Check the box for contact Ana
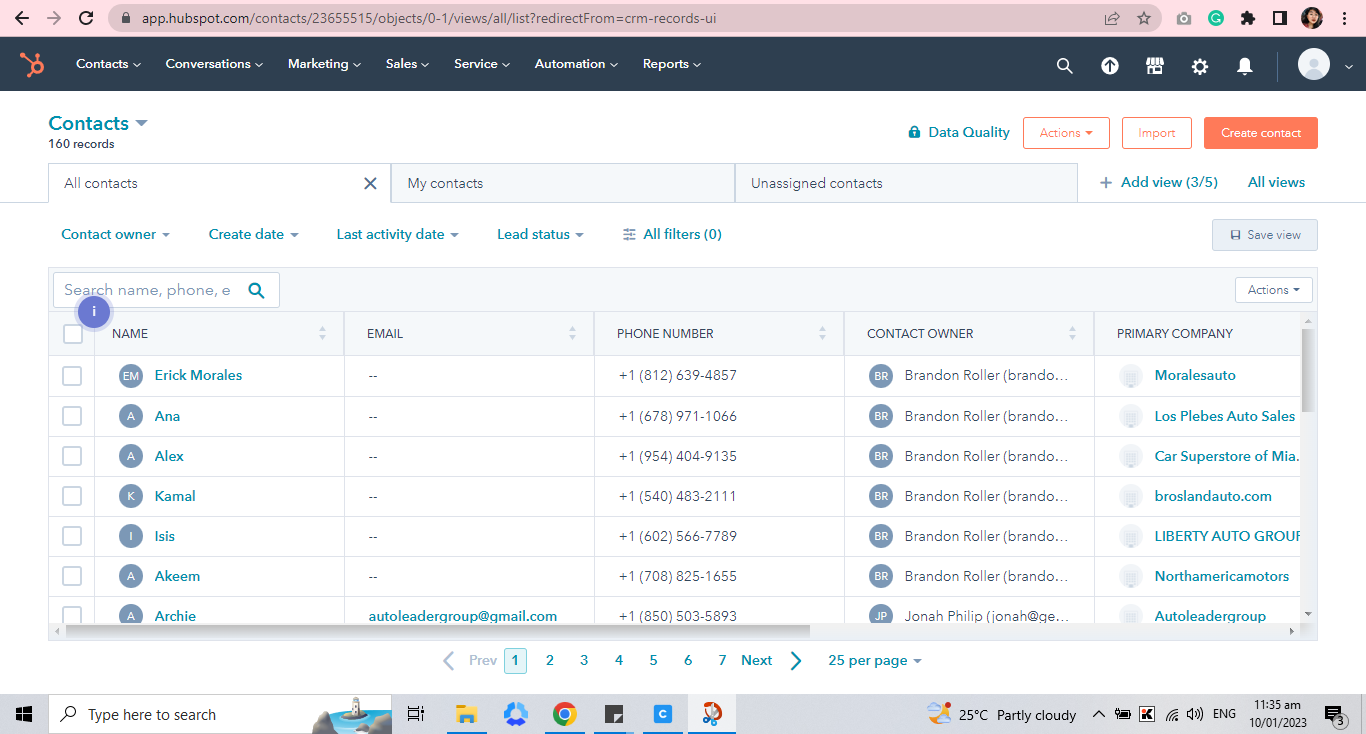 click(72, 416)
